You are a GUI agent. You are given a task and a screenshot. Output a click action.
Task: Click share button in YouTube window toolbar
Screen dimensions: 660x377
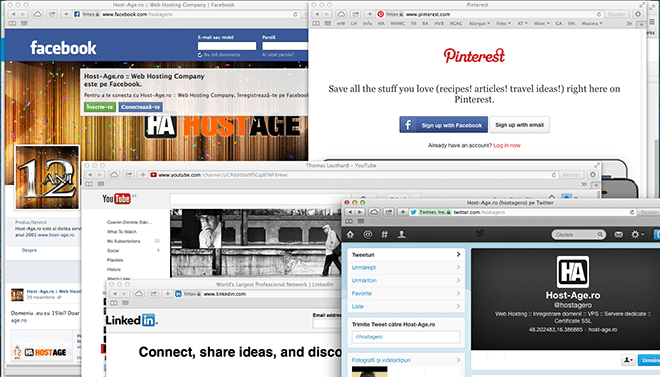128,175
